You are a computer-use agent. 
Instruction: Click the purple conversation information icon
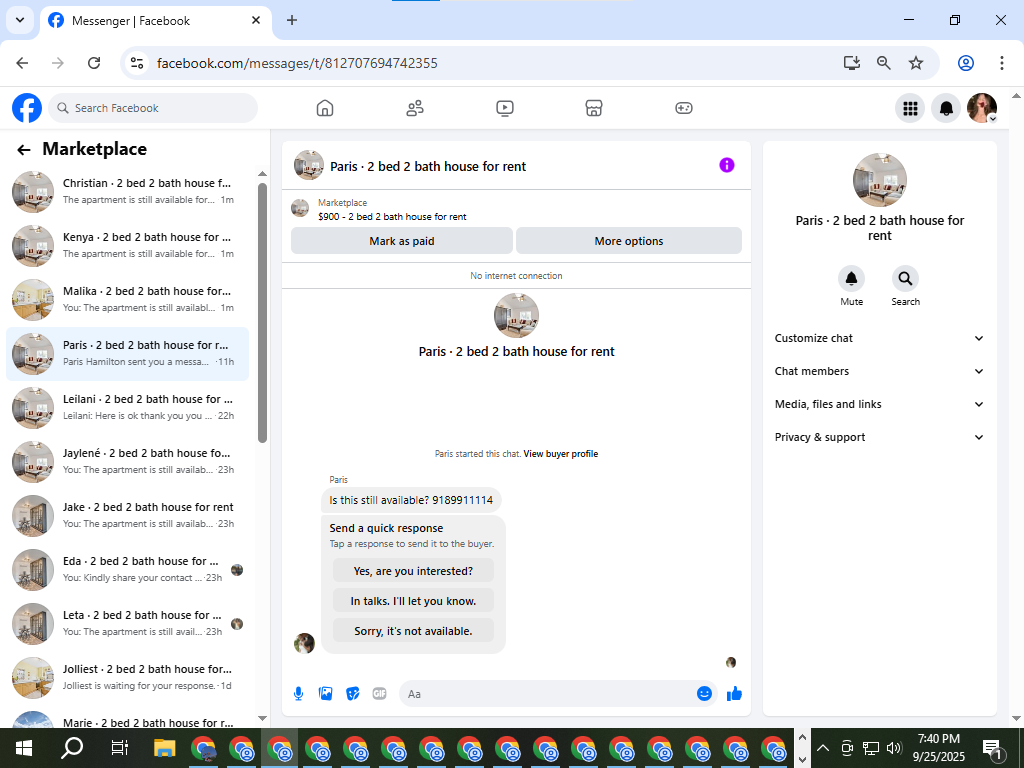tap(727, 165)
